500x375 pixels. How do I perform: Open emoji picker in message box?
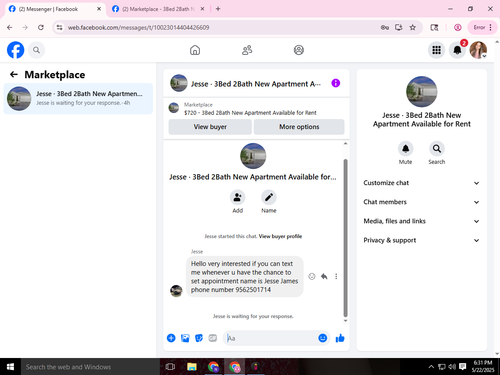pyautogui.click(x=322, y=338)
